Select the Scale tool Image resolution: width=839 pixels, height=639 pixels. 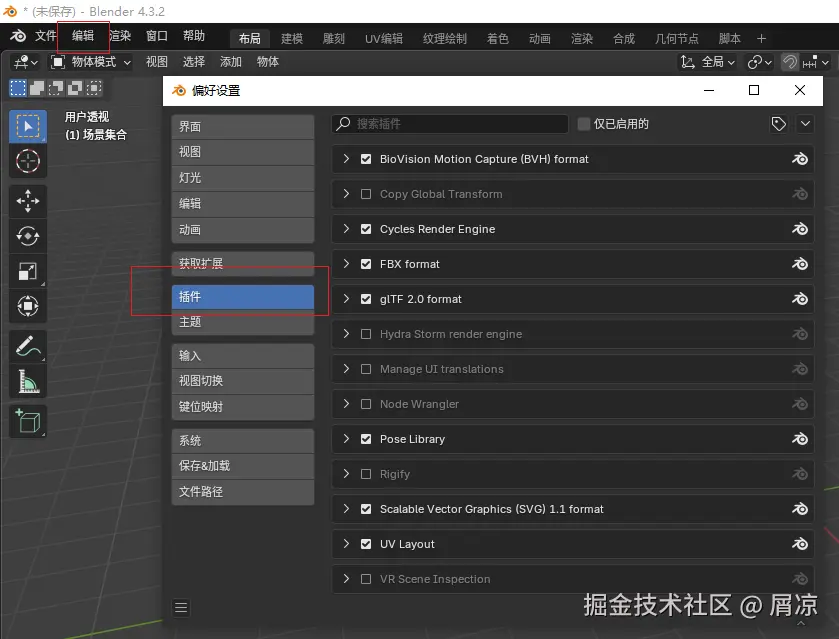tap(28, 271)
